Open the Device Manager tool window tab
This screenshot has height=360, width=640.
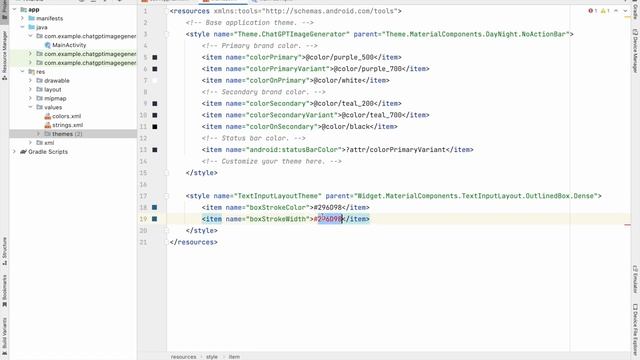click(635, 51)
